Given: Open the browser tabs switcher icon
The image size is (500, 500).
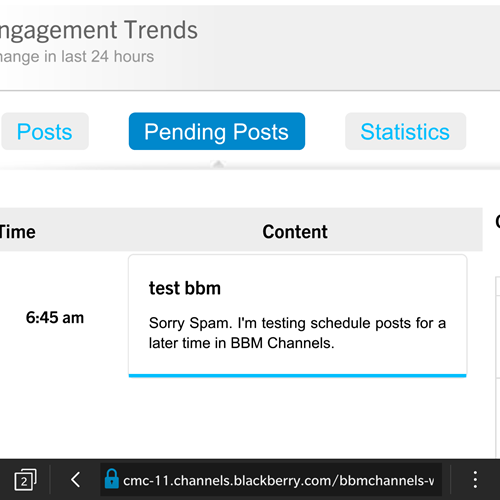Looking at the screenshot, I should point(25,480).
